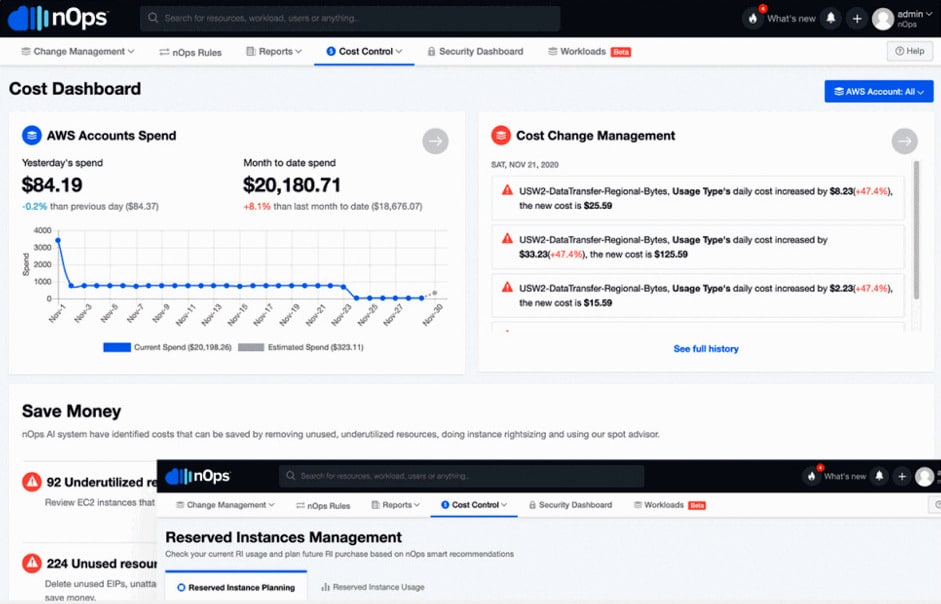The height and width of the screenshot is (604, 941).
Task: Click Reserved Instances Management heading
Action: (x=283, y=537)
